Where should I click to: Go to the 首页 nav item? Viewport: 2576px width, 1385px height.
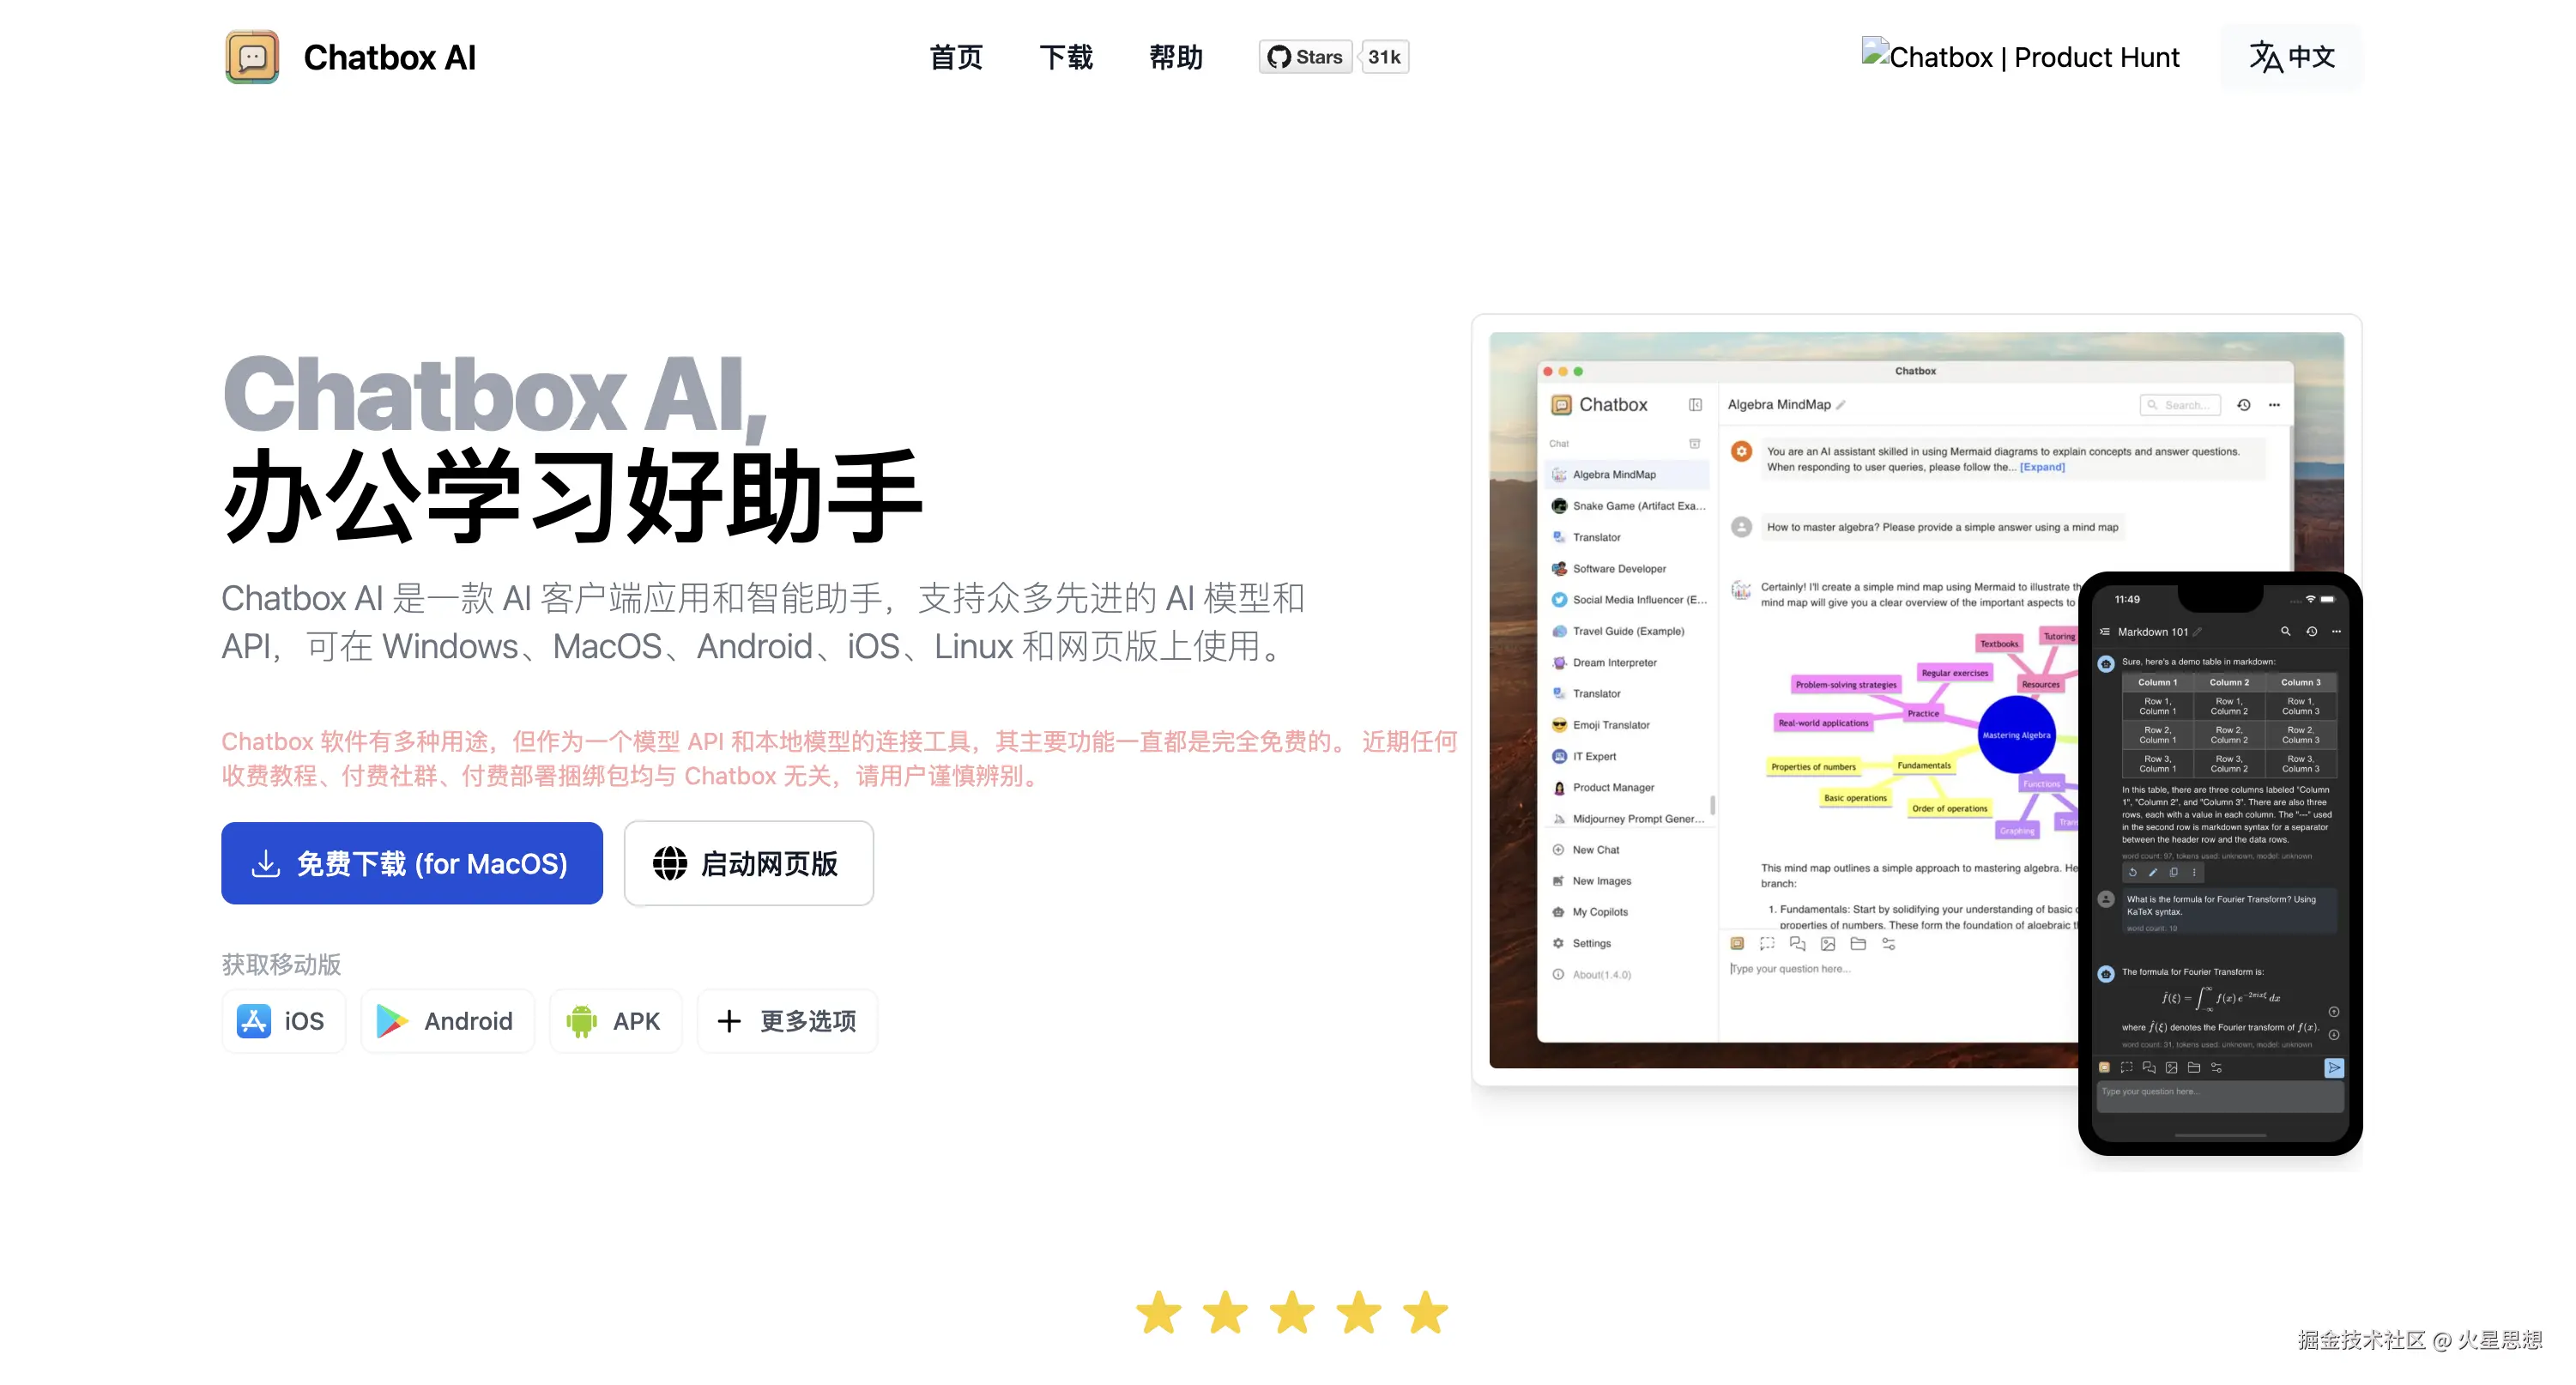point(956,57)
